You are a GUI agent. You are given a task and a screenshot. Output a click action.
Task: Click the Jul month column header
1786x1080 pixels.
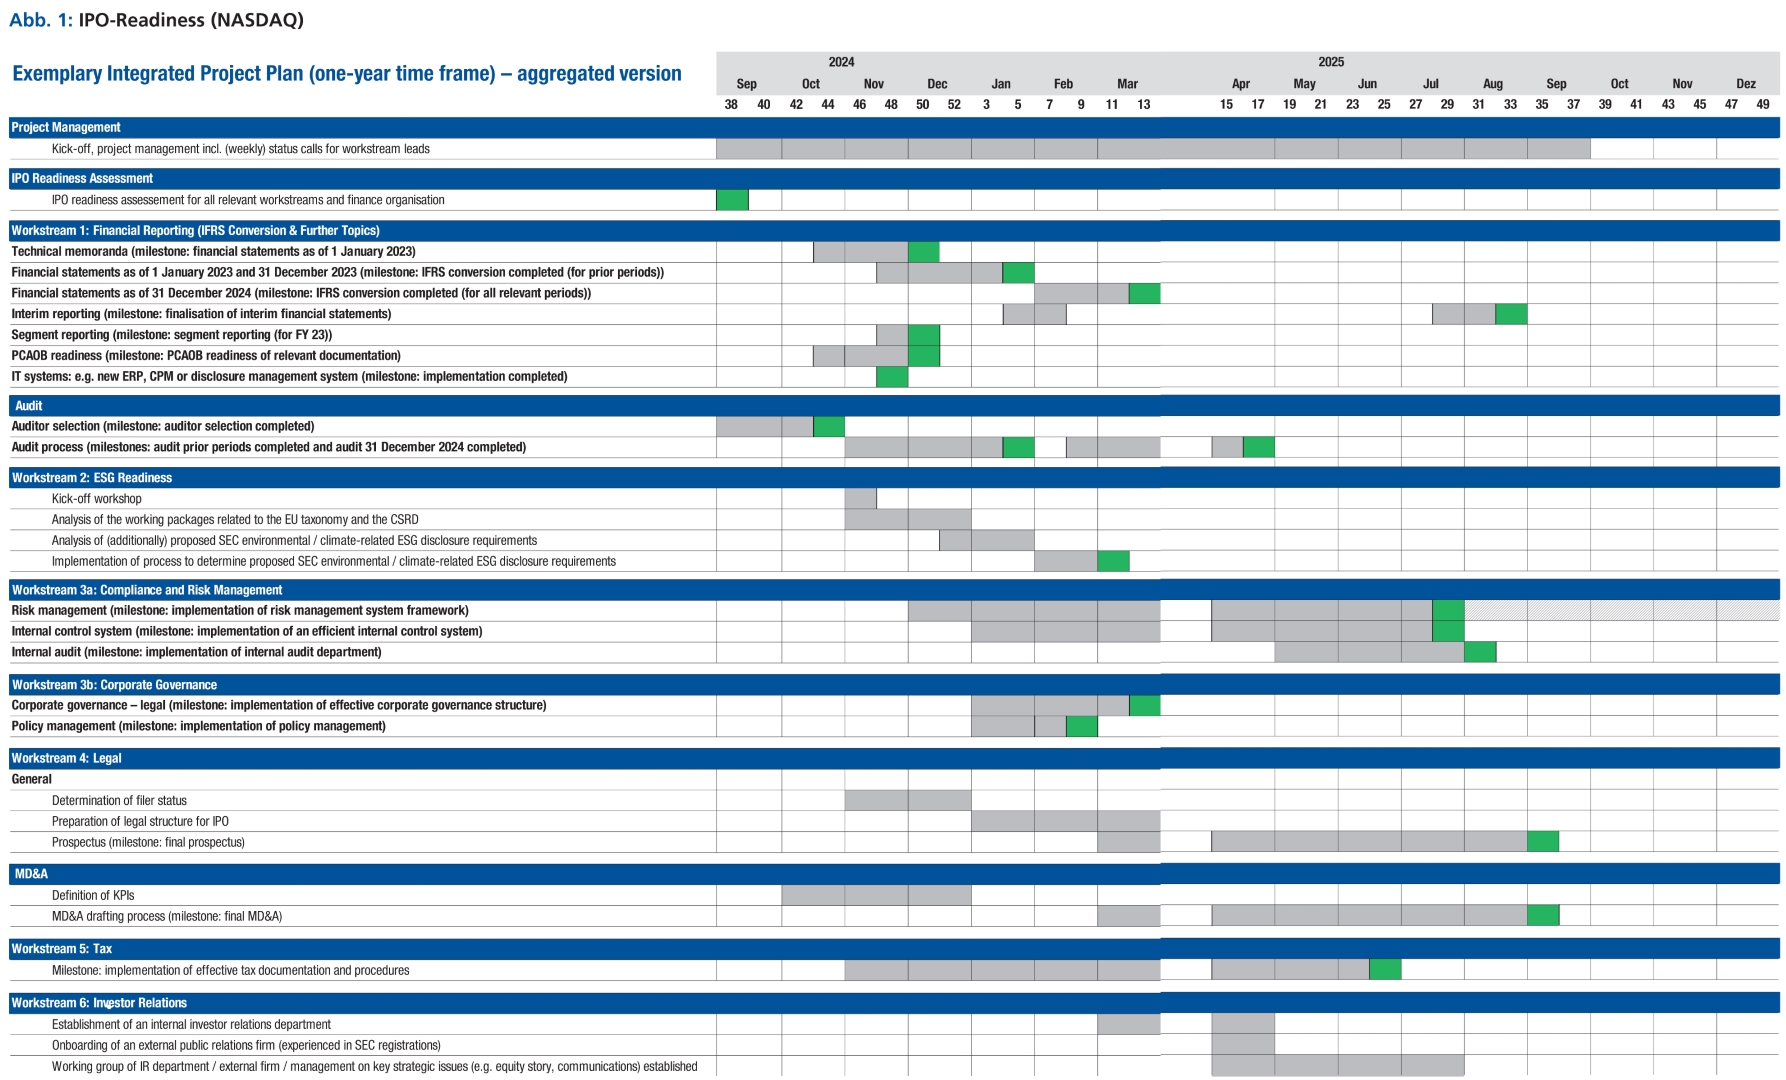(1431, 84)
